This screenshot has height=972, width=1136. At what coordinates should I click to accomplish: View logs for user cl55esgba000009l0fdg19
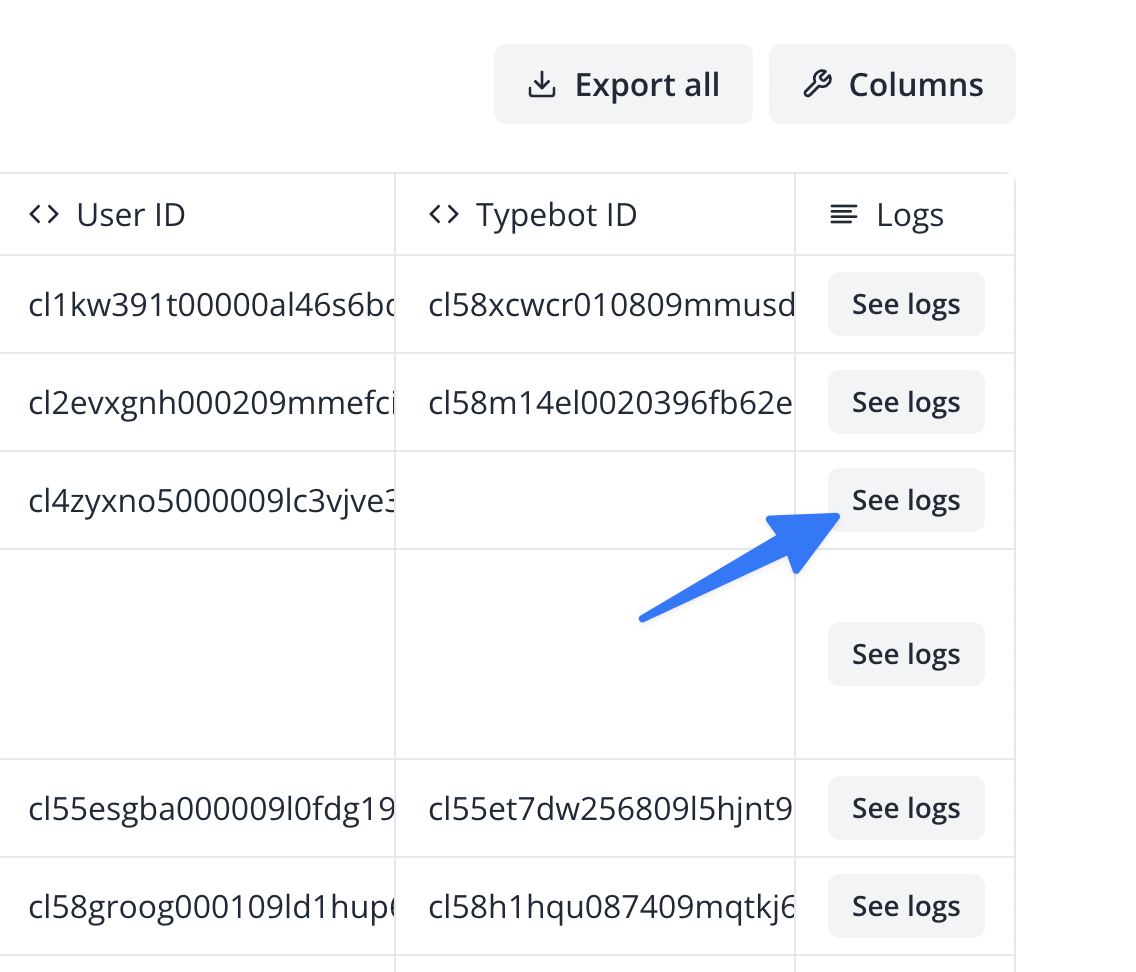pos(905,808)
